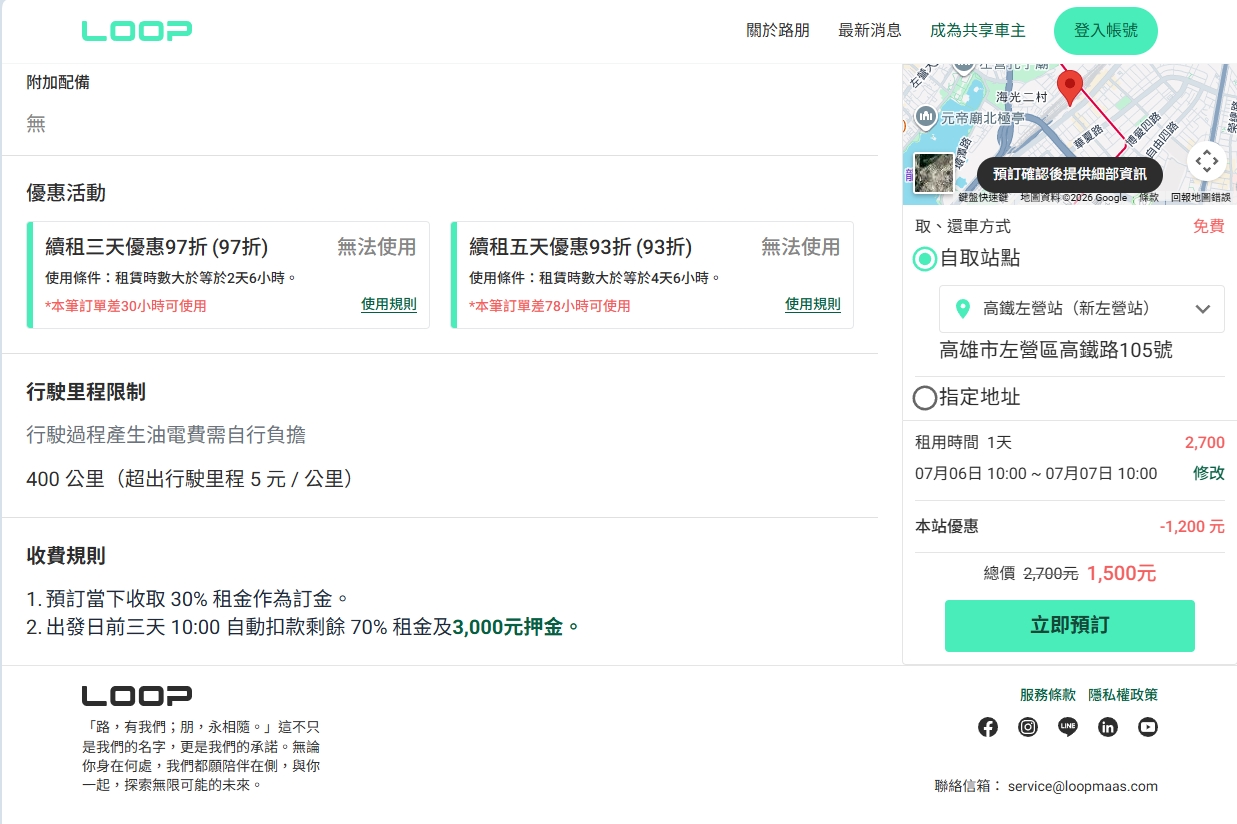Click the 07月06日 10:00 ~ 07月07日 10:00 period

[1036, 474]
